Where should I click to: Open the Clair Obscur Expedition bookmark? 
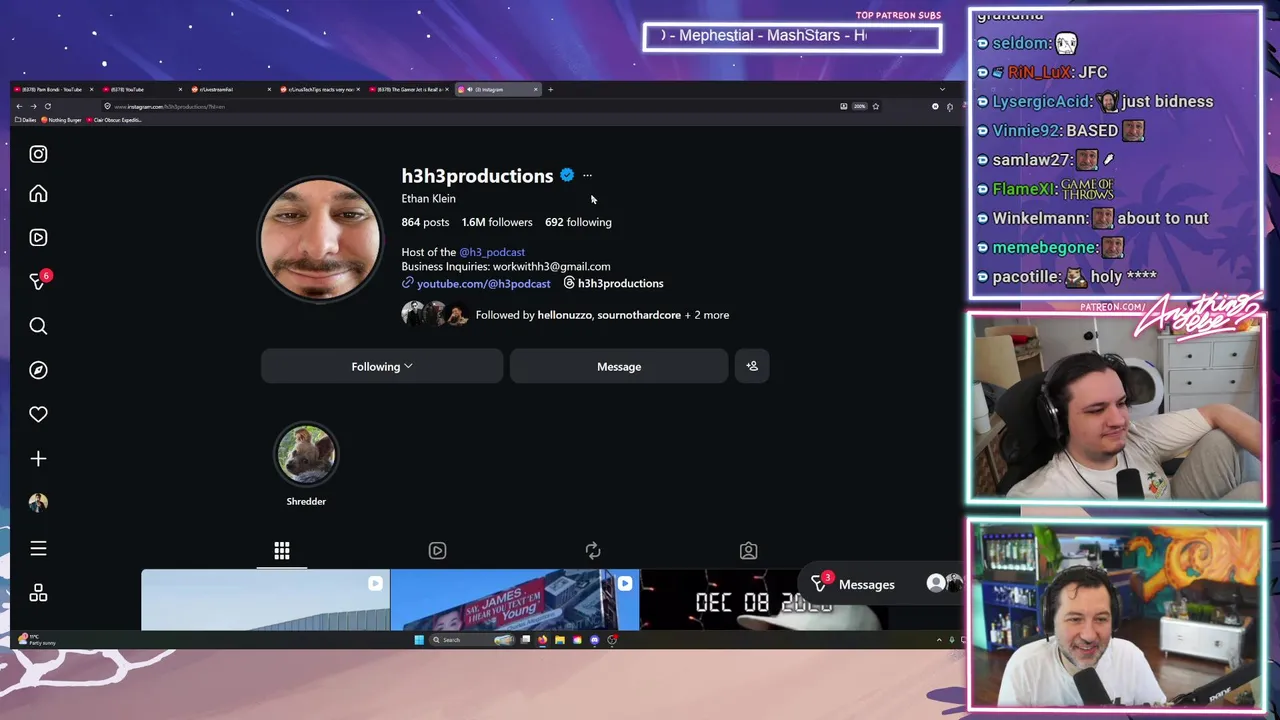coord(114,120)
